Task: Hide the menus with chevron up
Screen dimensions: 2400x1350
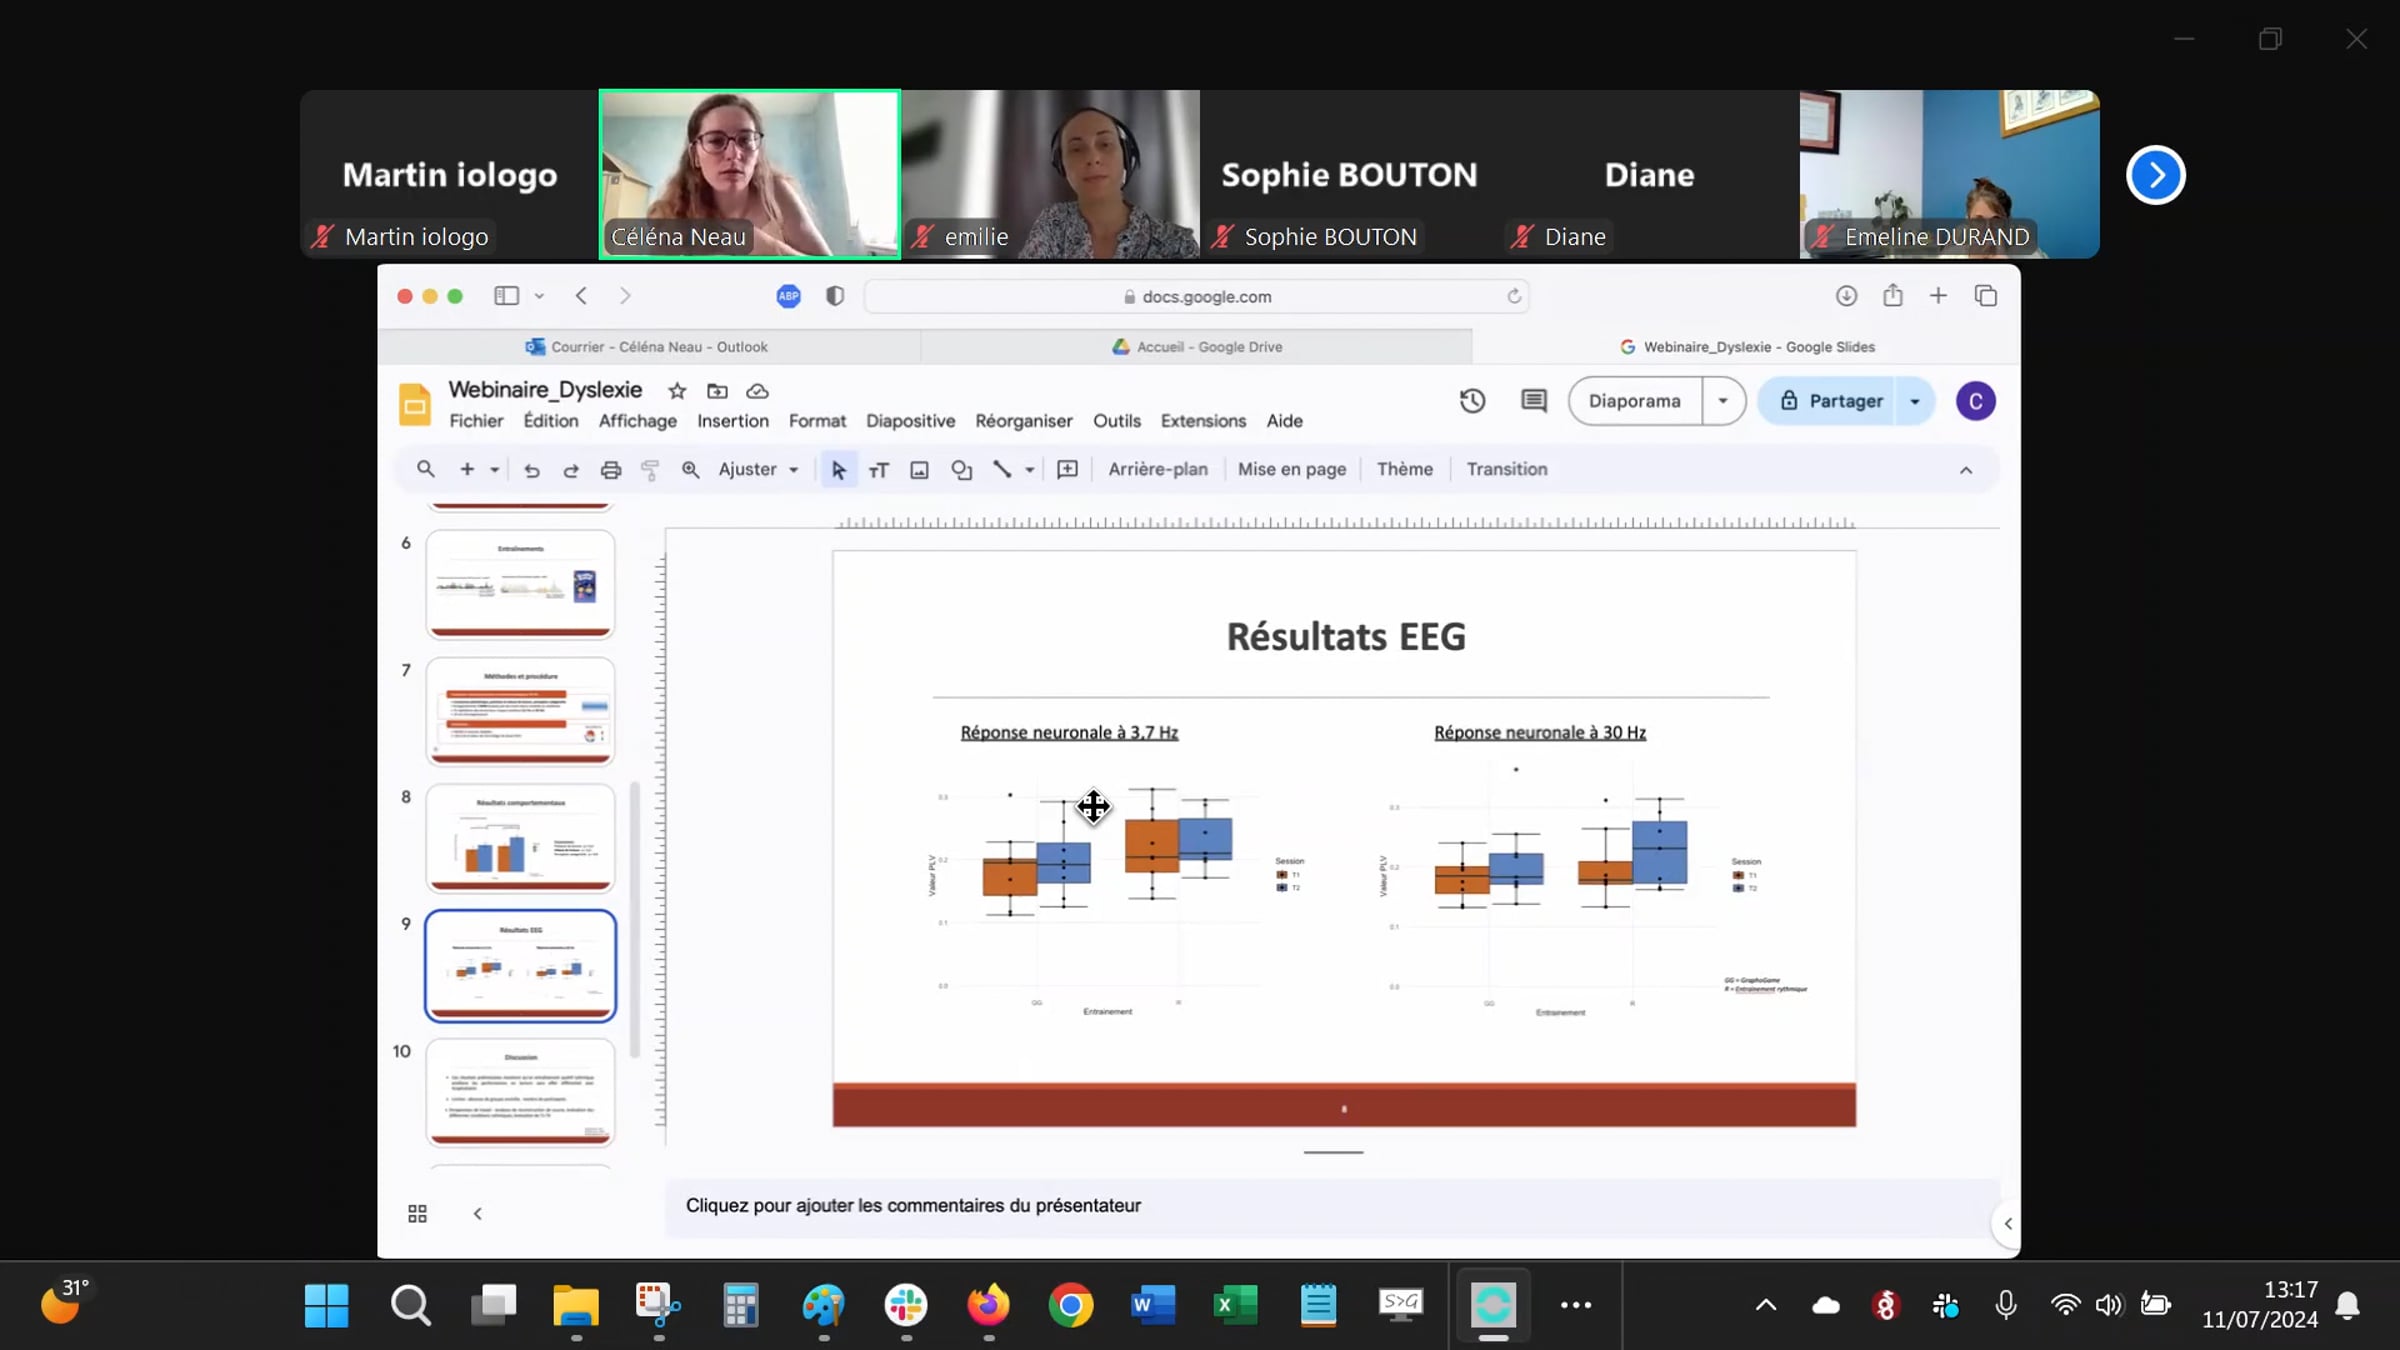Action: tap(1965, 470)
